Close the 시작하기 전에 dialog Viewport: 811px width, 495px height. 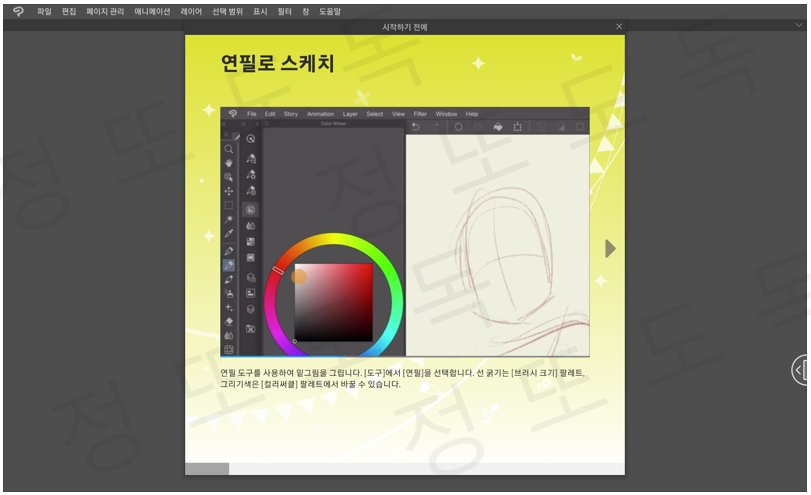pyautogui.click(x=619, y=26)
